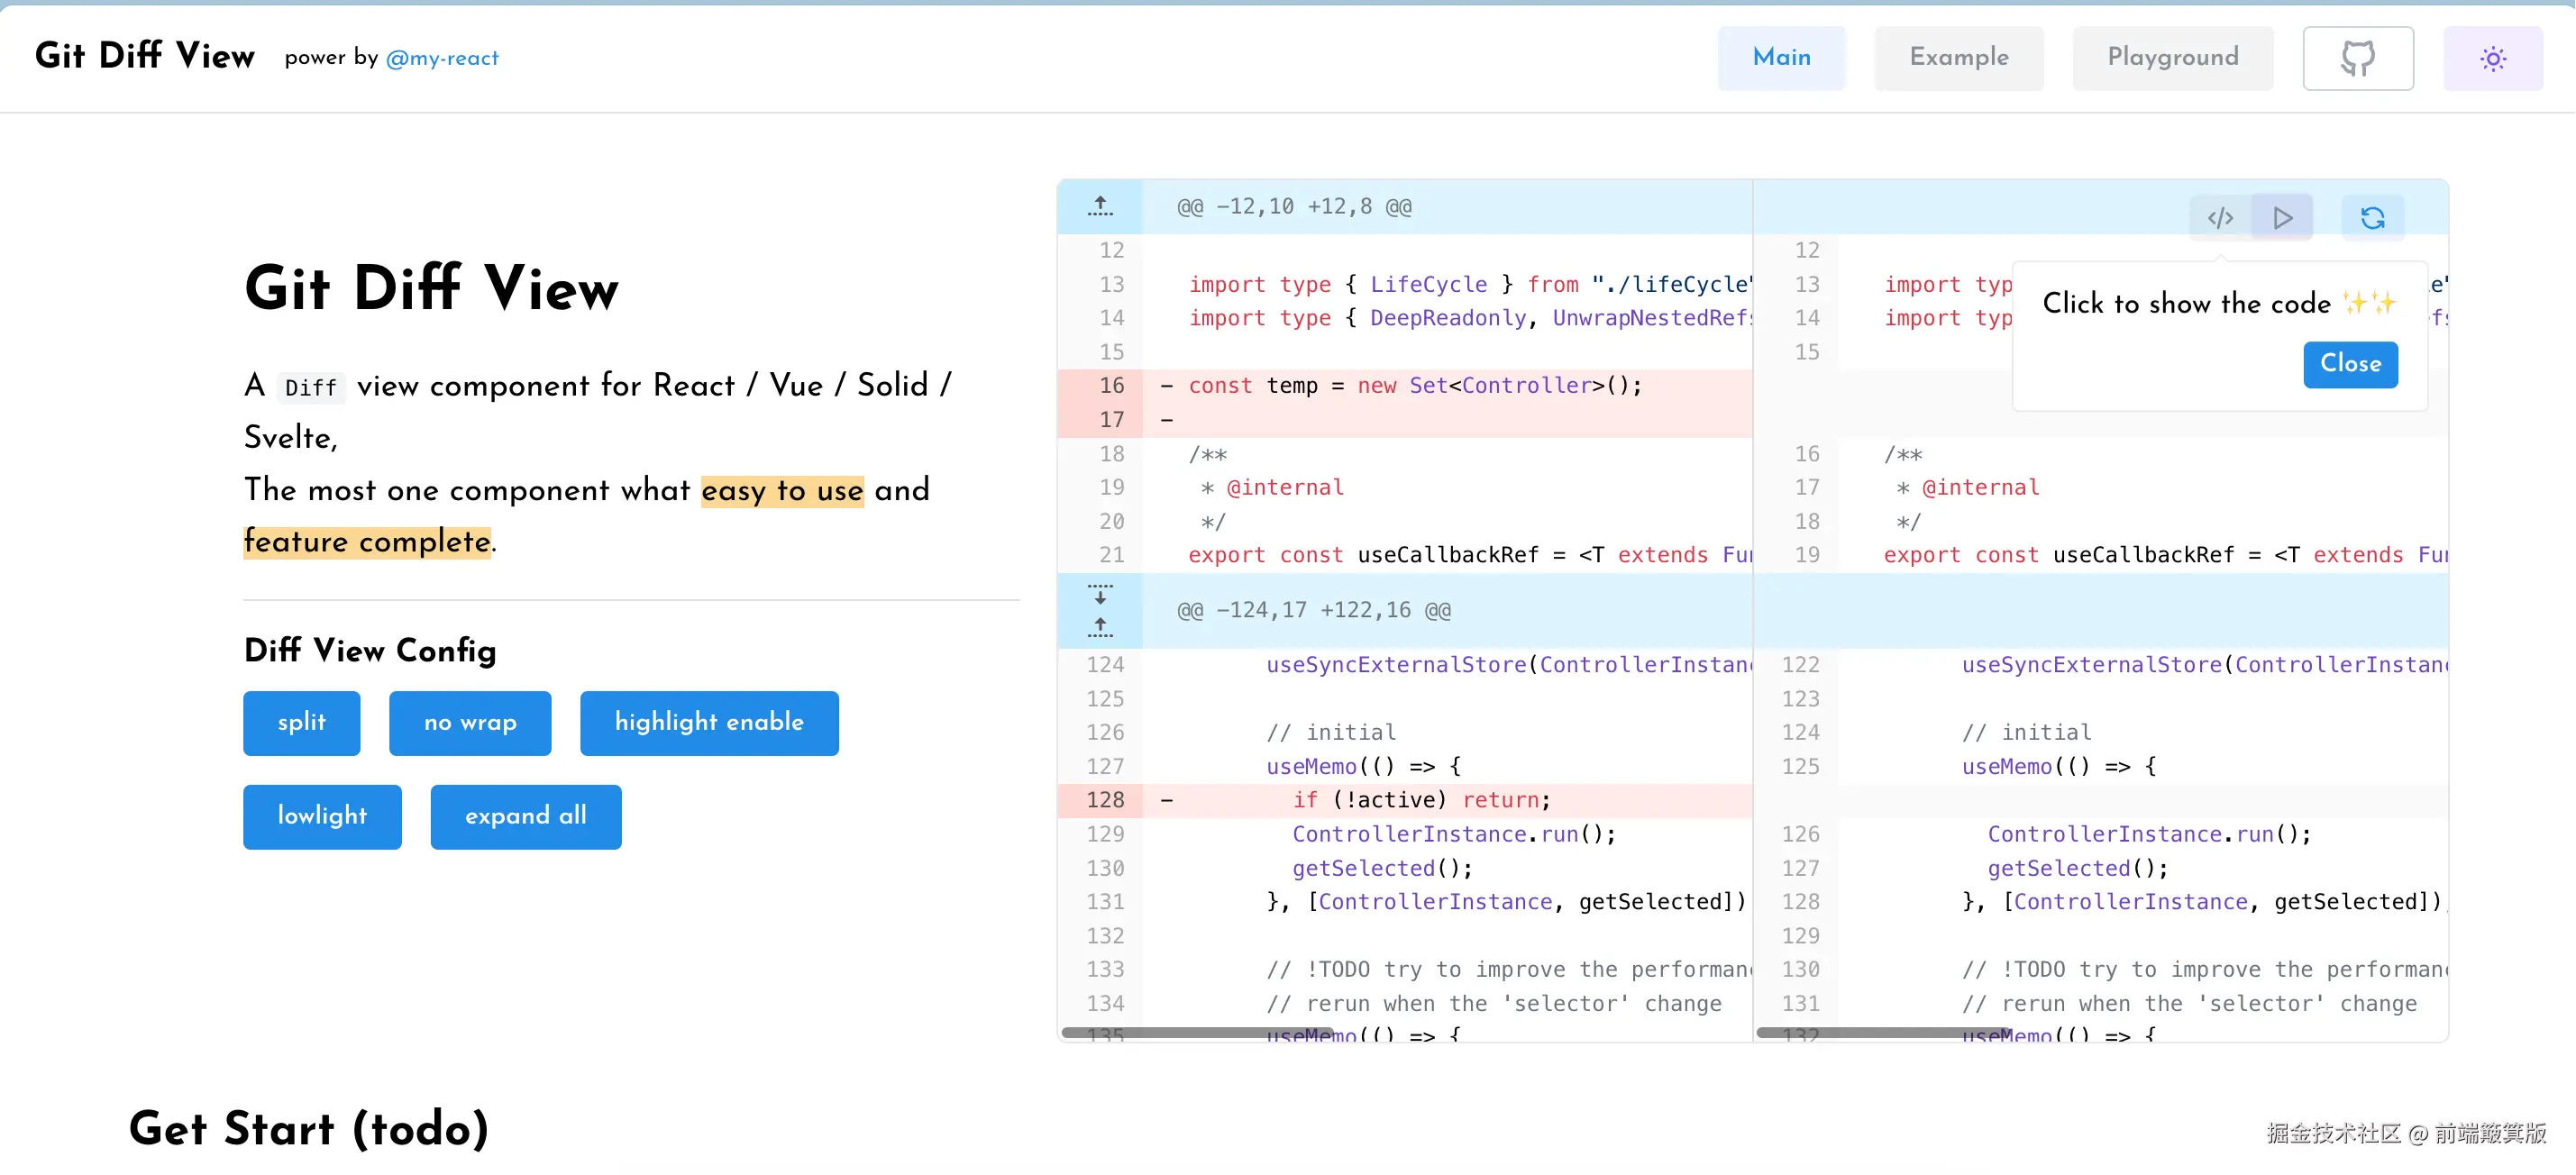Click the left pane horizontal scrollbar
The height and width of the screenshot is (1175, 2576).
(x=1197, y=1031)
